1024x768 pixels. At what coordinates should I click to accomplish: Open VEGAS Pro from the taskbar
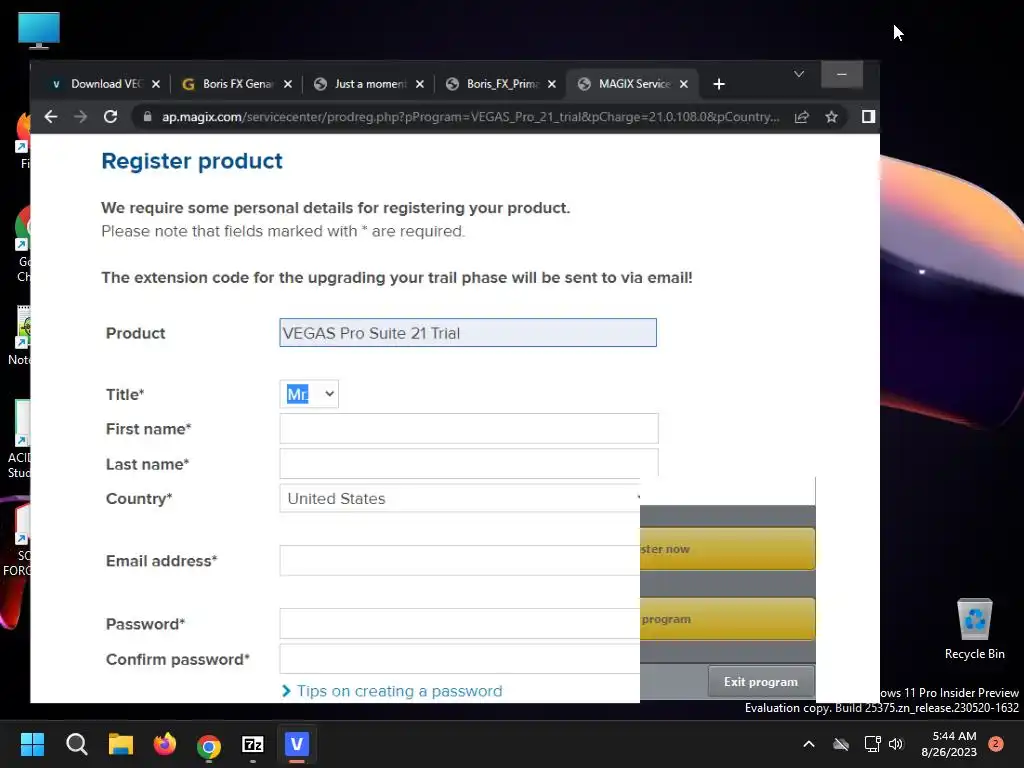tap(296, 744)
